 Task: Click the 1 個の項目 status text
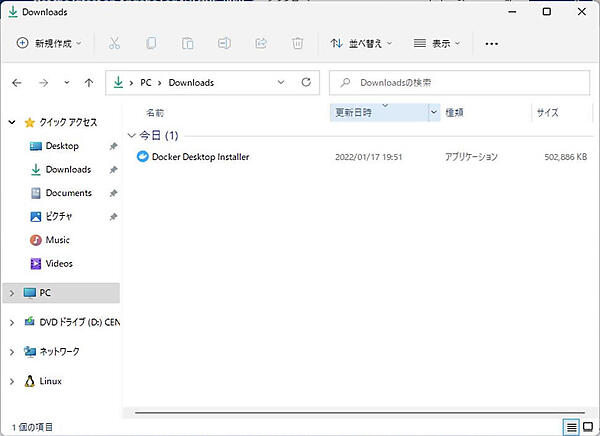(x=32, y=427)
